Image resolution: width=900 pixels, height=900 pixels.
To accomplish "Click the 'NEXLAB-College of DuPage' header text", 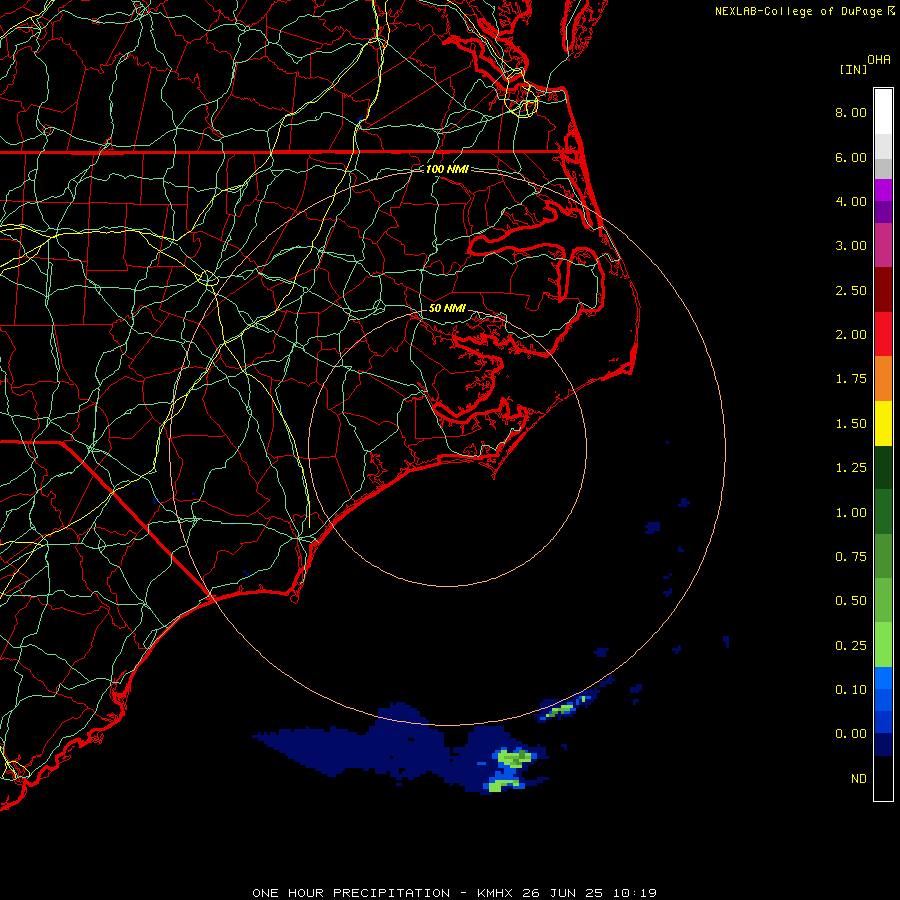I will click(x=798, y=11).
